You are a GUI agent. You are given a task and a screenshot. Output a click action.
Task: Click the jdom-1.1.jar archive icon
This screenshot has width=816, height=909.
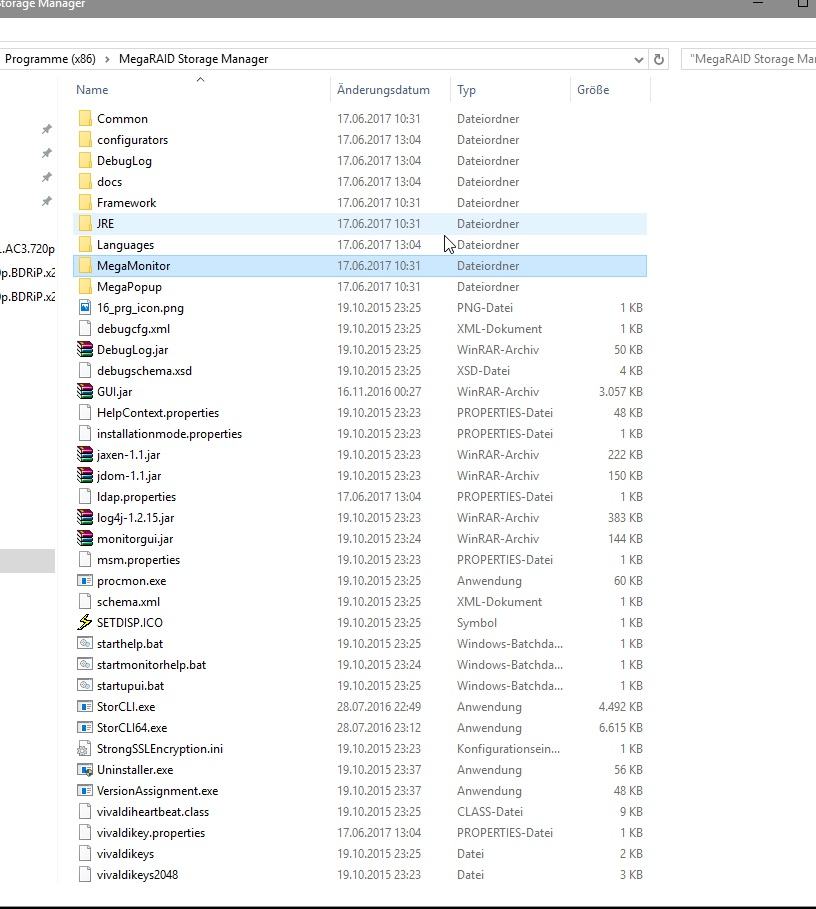pos(85,475)
